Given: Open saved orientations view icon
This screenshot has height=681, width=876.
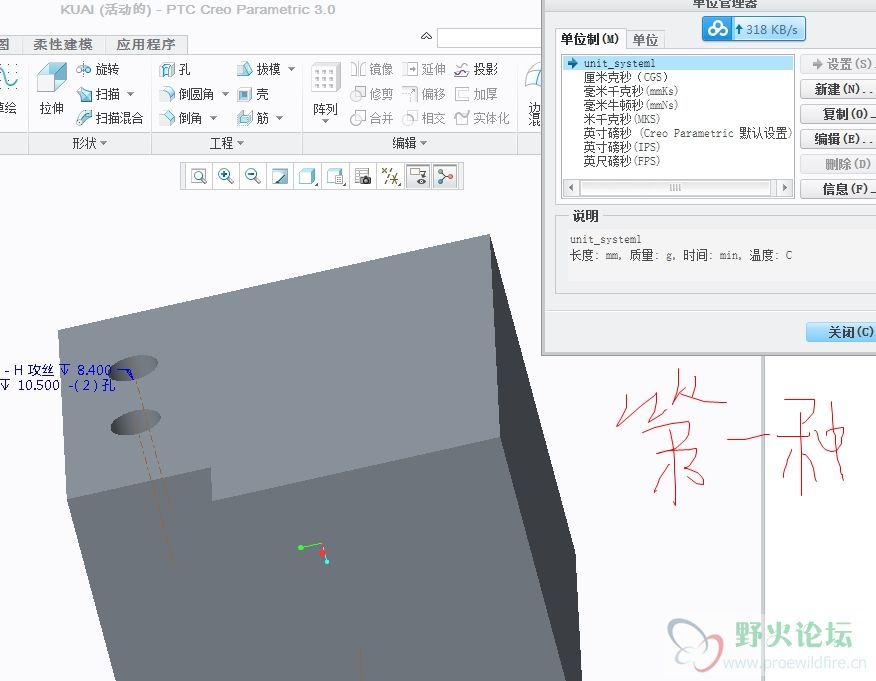Looking at the screenshot, I should [x=335, y=177].
